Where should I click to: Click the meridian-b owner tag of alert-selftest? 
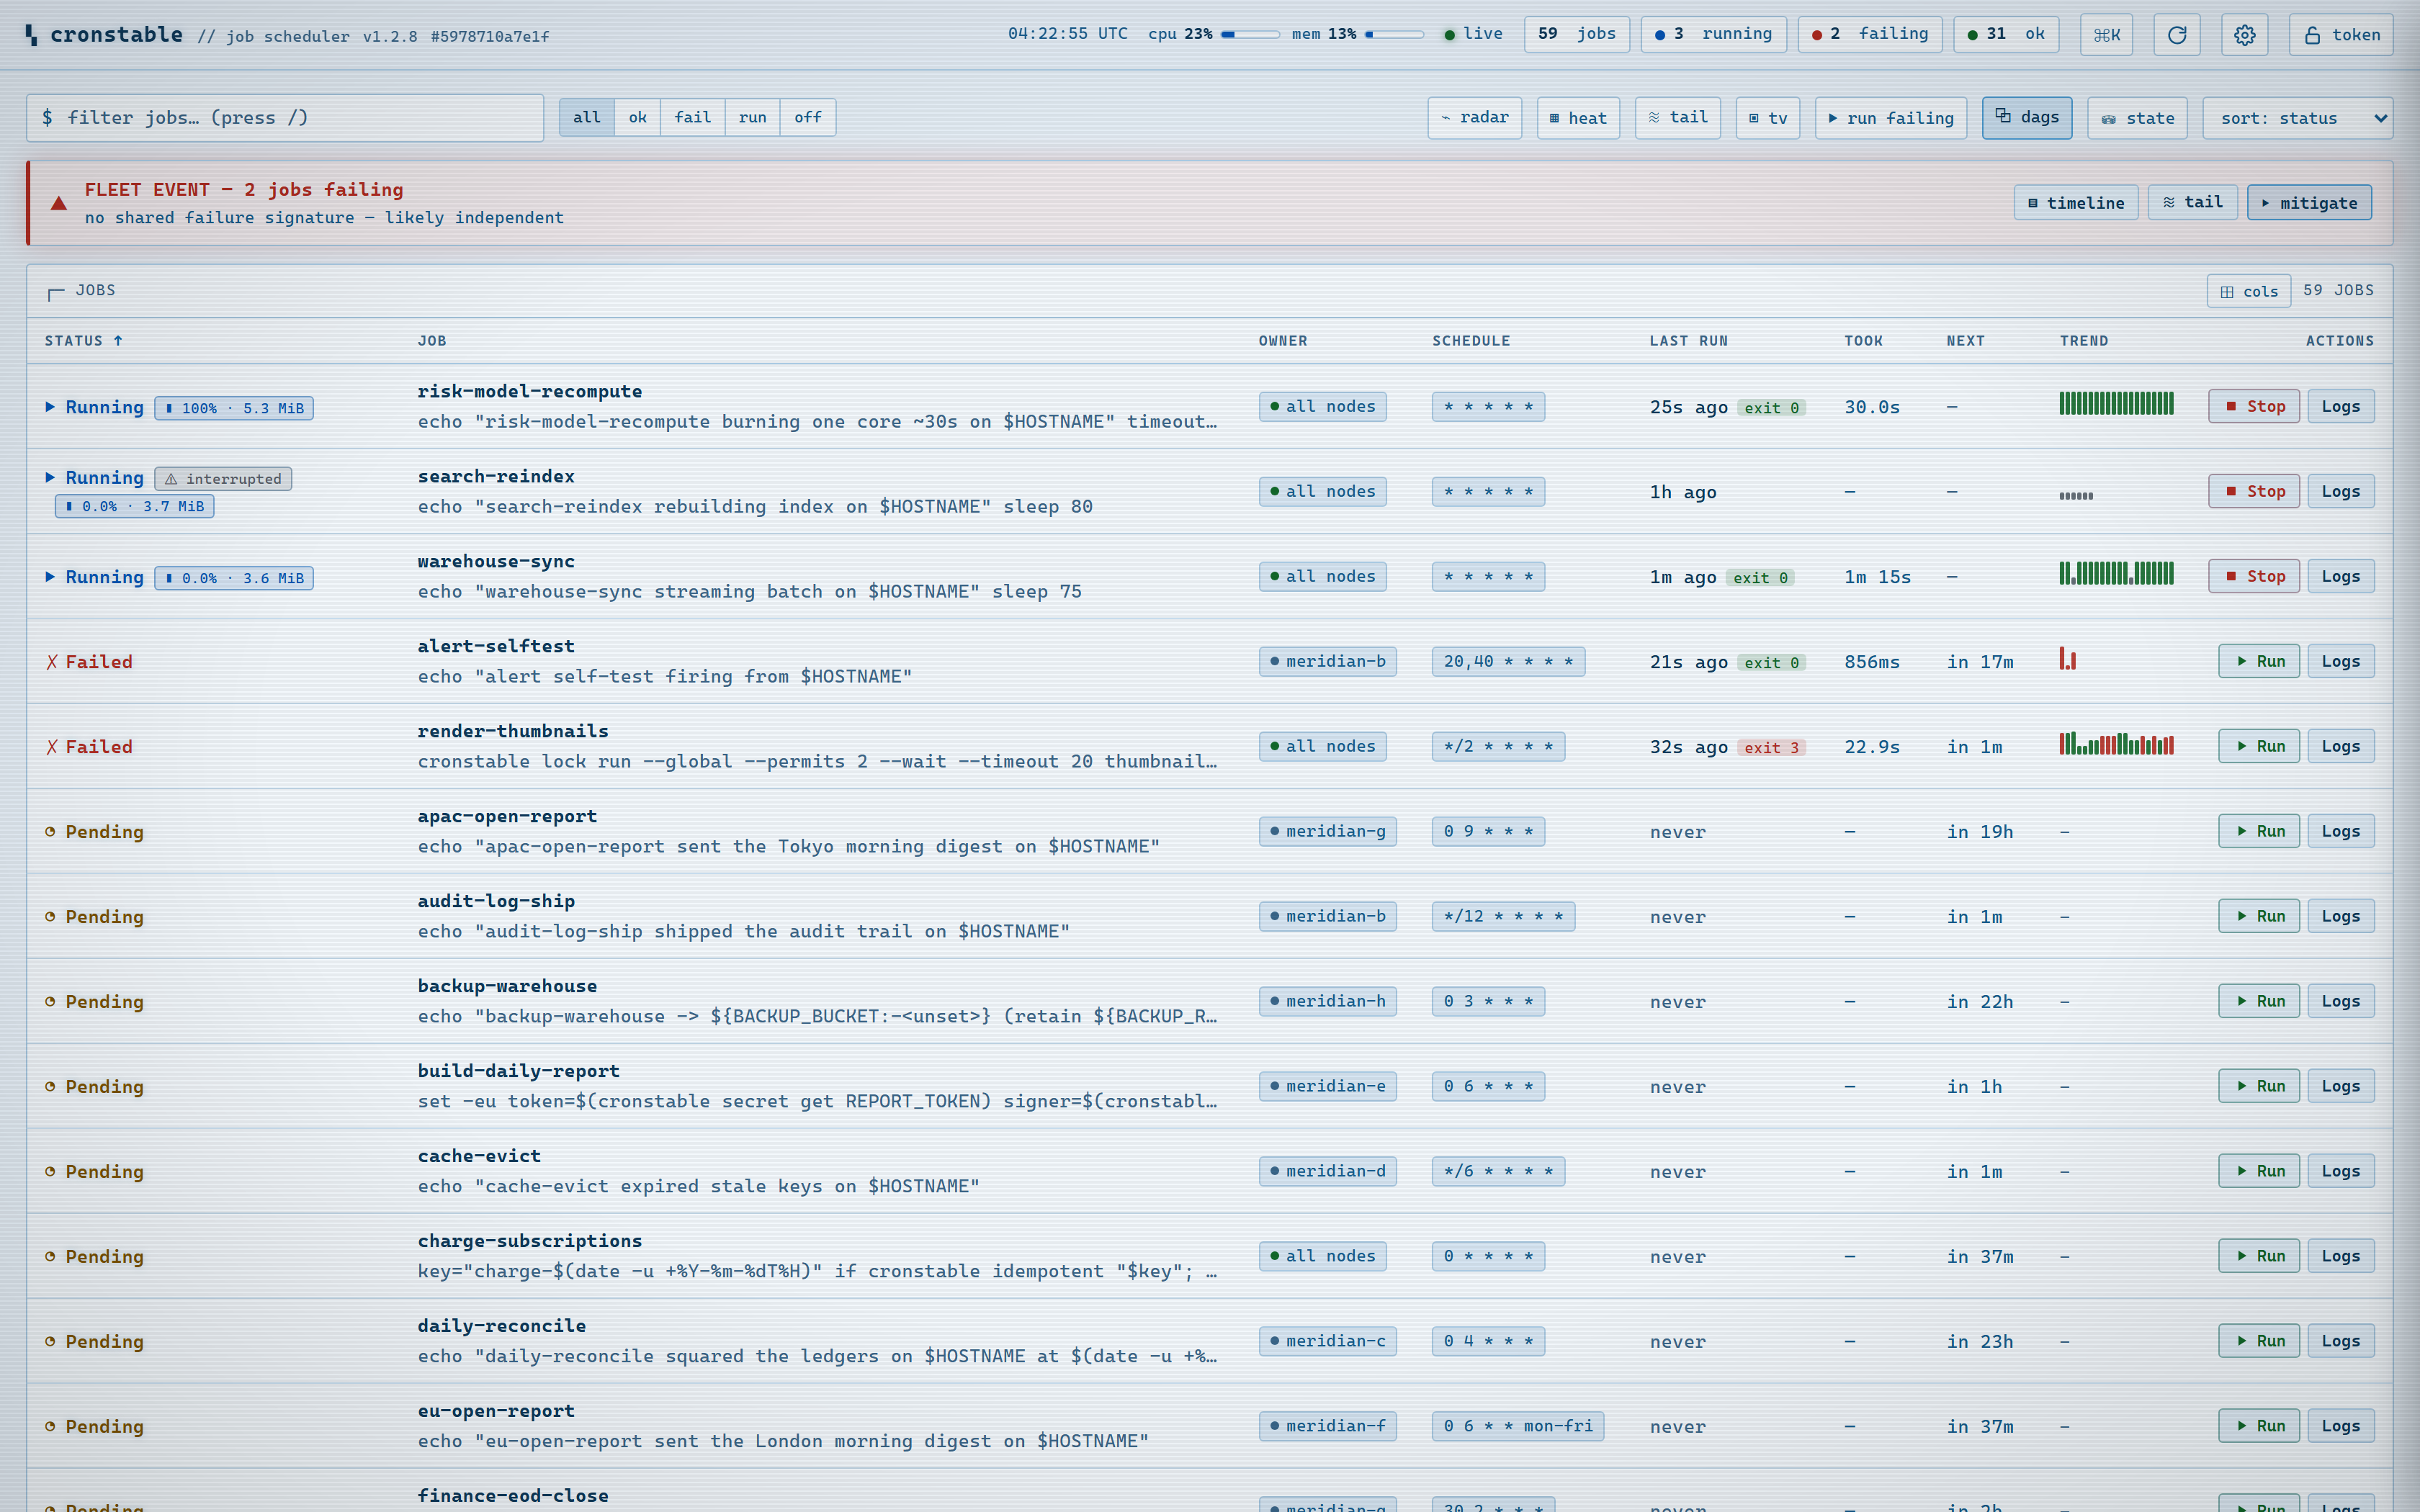click(1327, 662)
